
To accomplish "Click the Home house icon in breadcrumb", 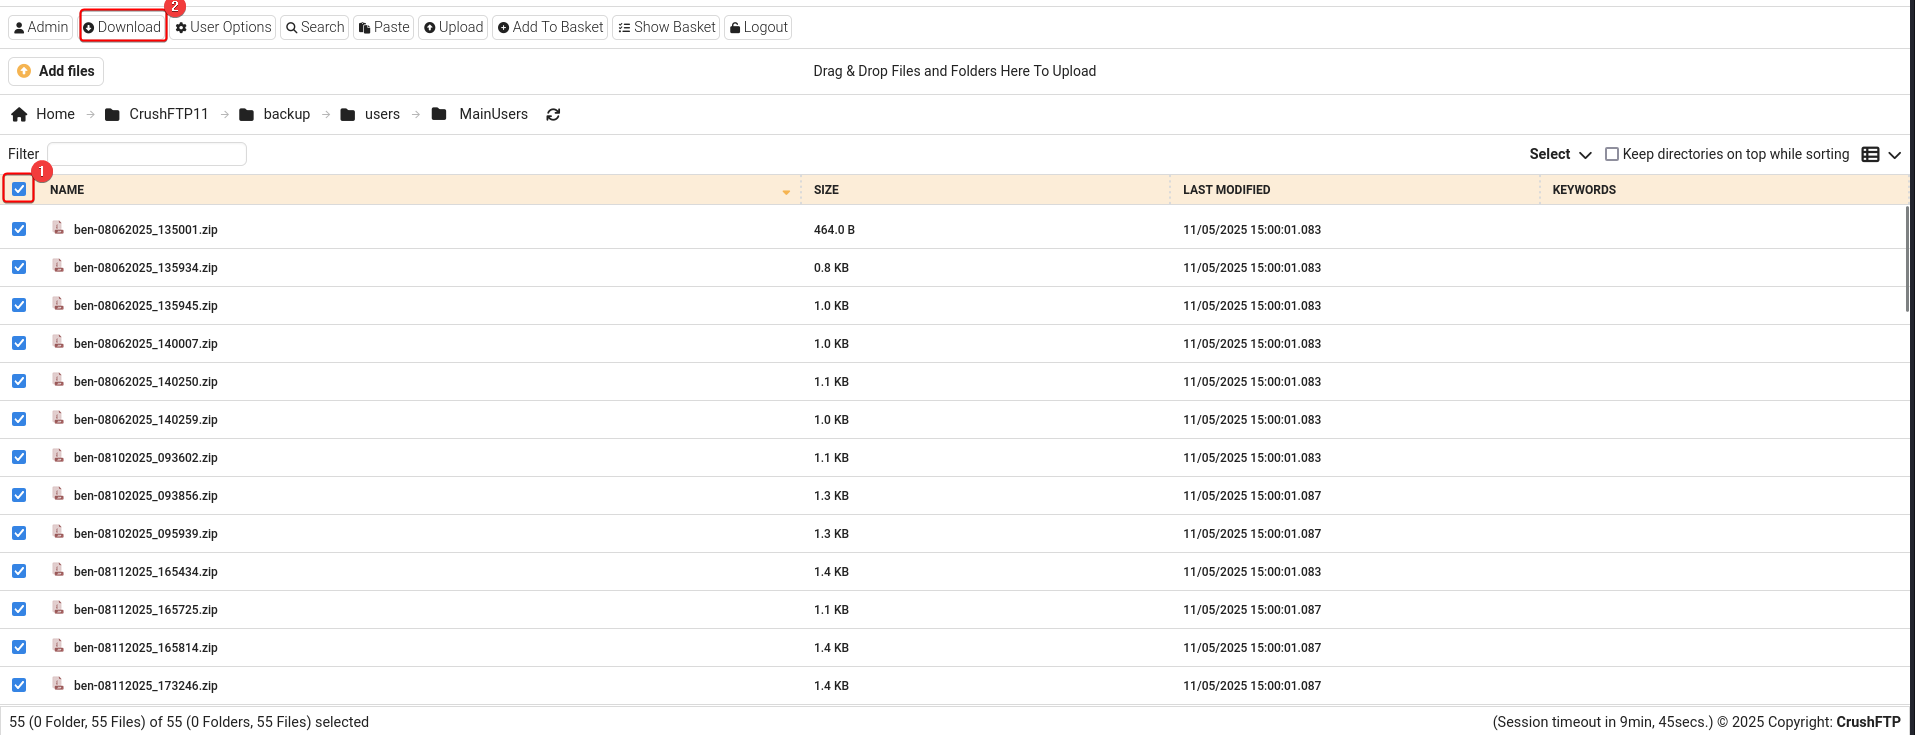I will [19, 115].
